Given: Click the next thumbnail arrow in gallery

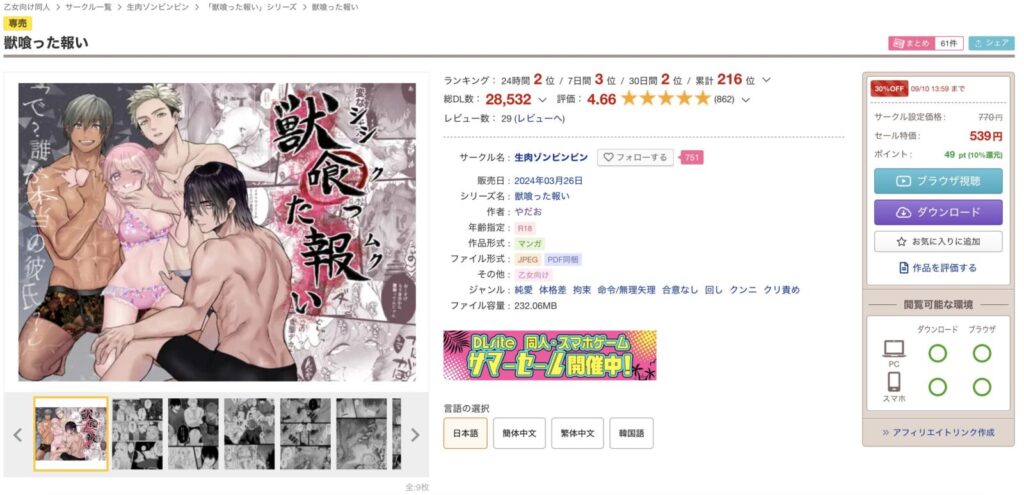Looking at the screenshot, I should pyautogui.click(x=415, y=434).
